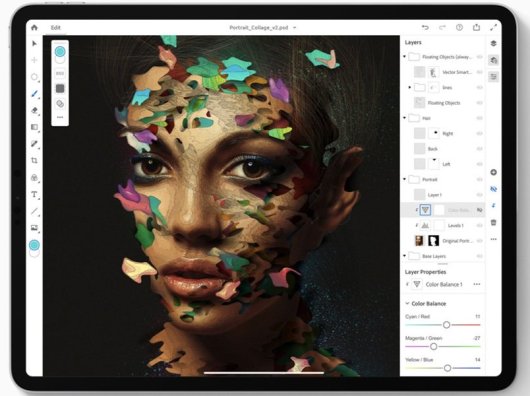Screen dimensions: 530x396
Task: Enter full screen mode
Action: (x=493, y=27)
